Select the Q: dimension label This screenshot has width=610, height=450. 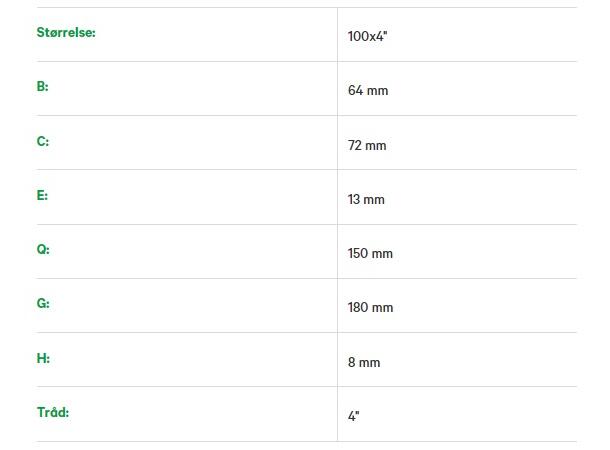[x=43, y=249]
